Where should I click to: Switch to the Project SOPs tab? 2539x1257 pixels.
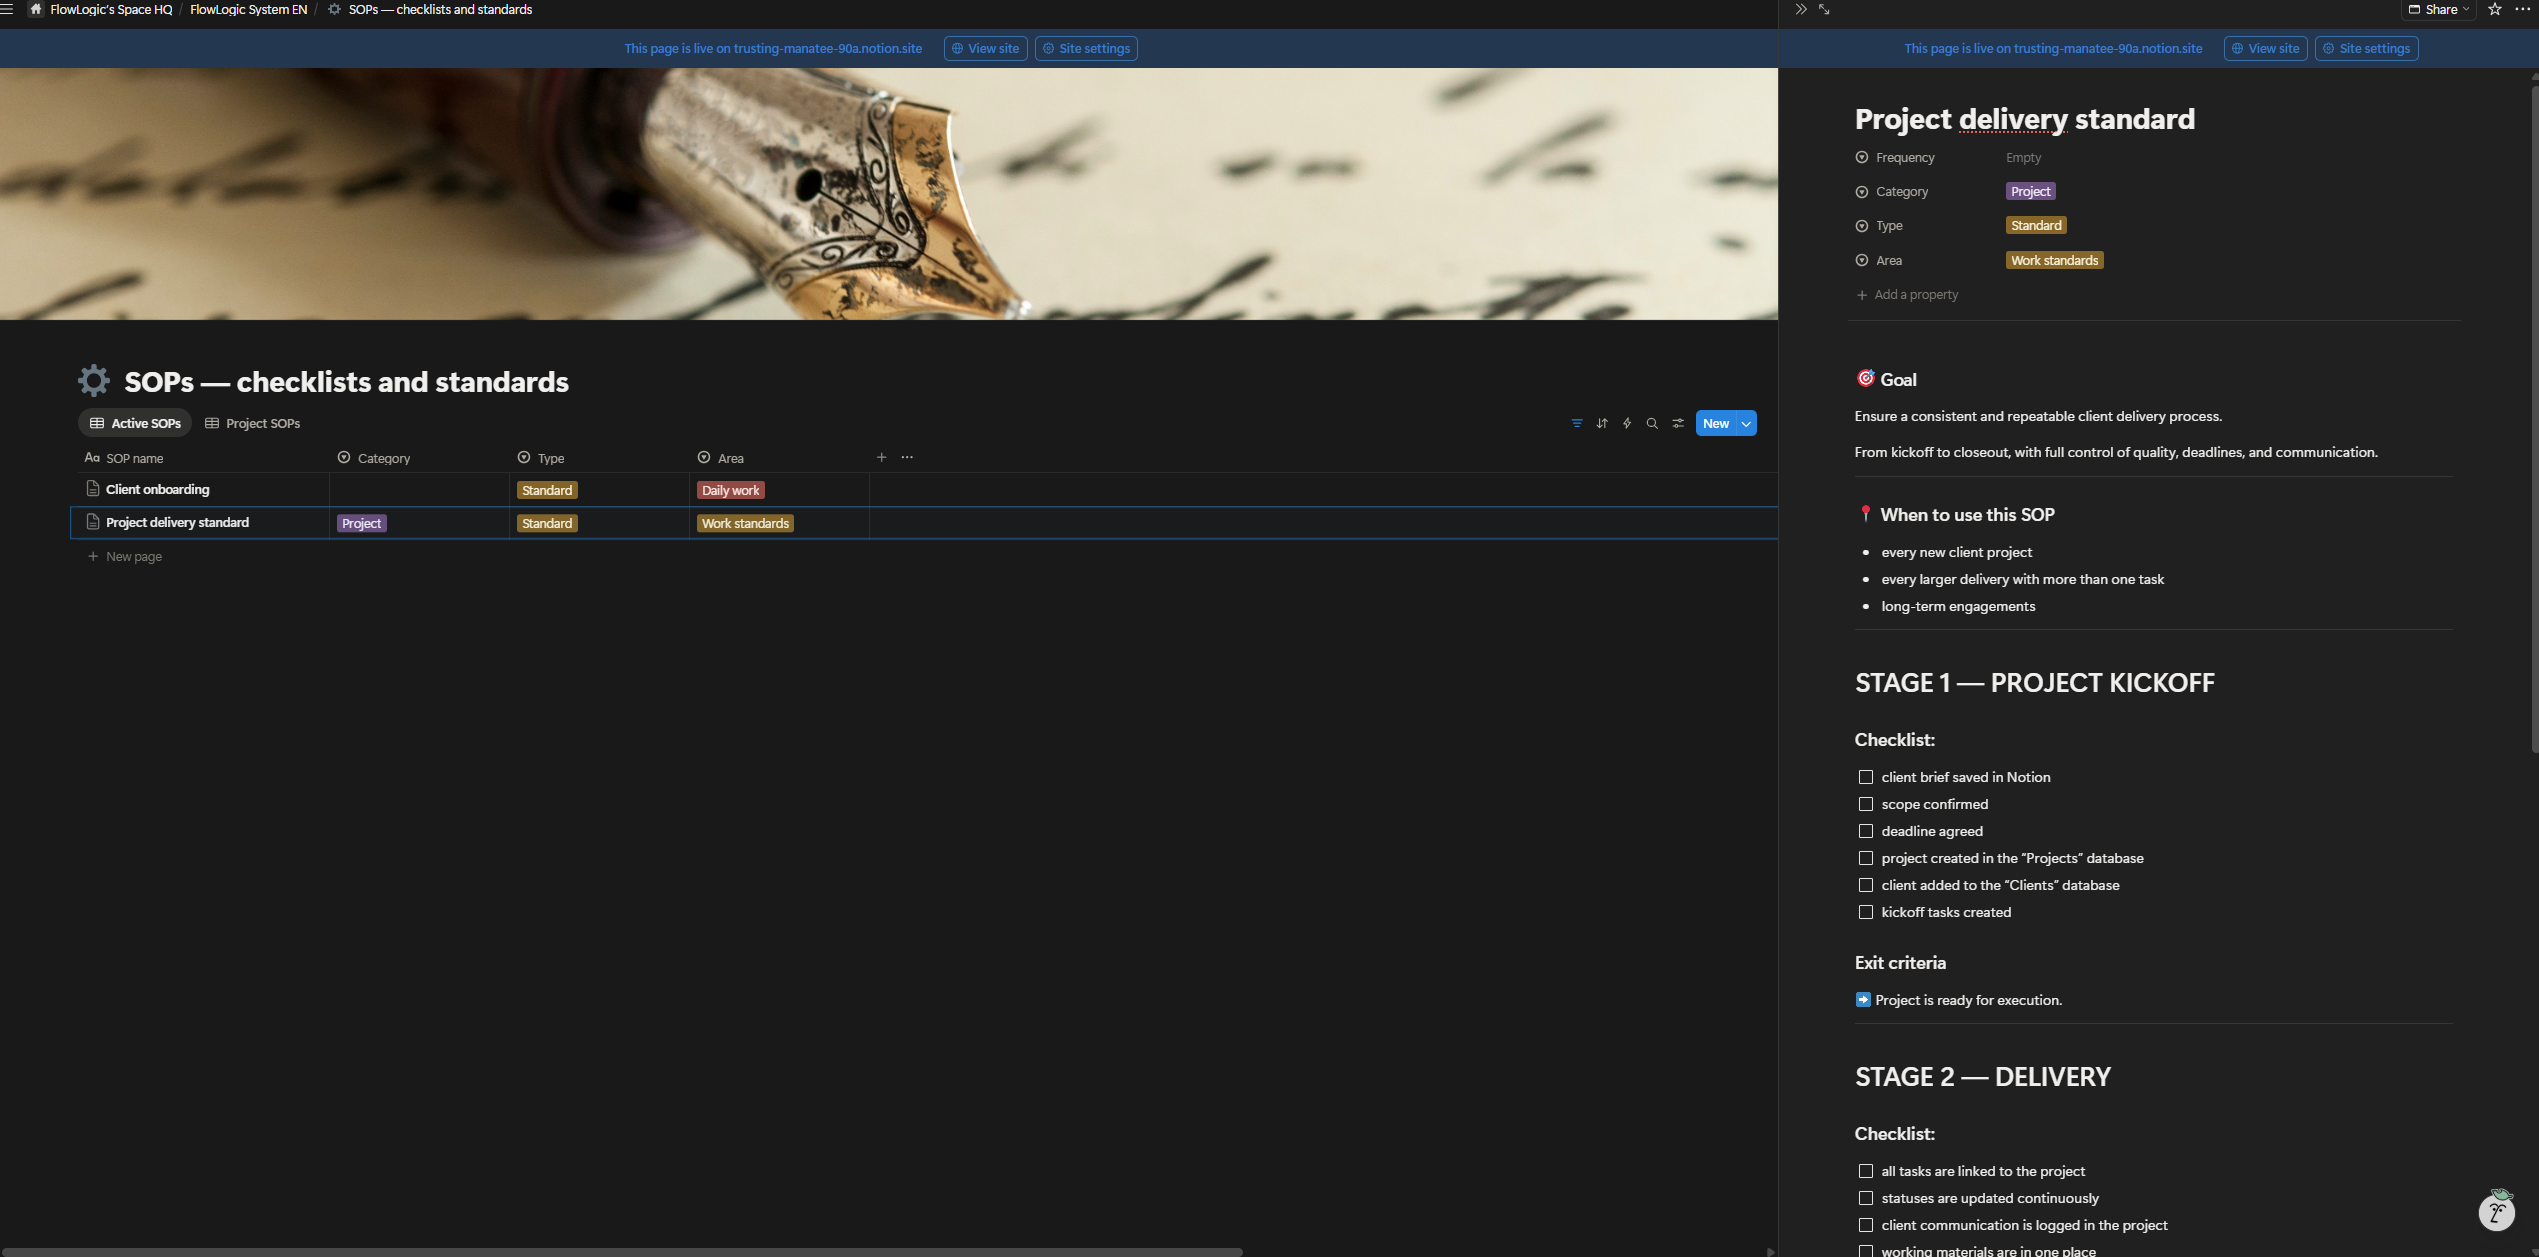tap(253, 423)
